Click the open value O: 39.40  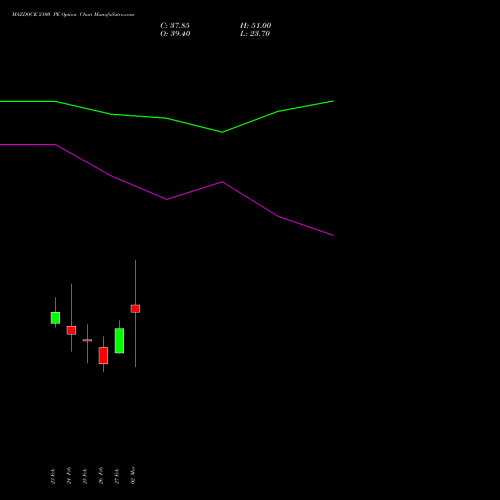tap(175, 34)
